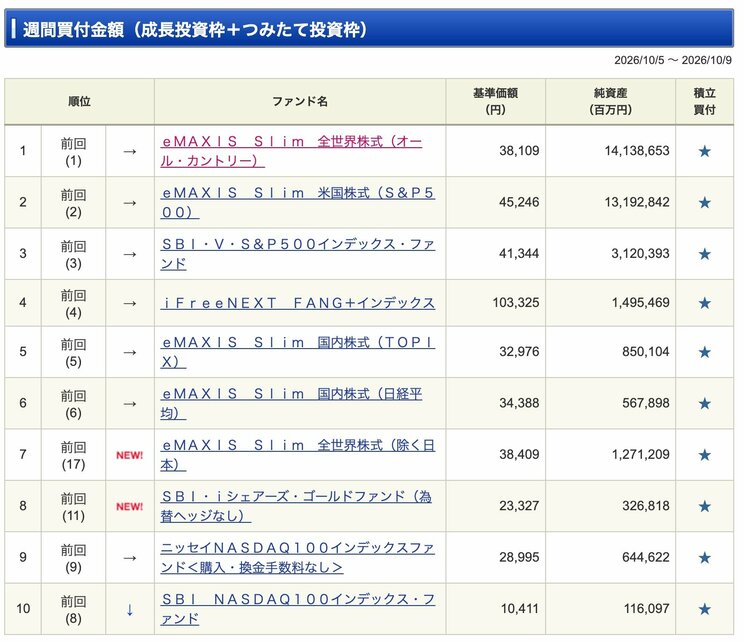
Task: Open SBI NASDAQ100インデックス・ファンド link
Action: point(298,608)
